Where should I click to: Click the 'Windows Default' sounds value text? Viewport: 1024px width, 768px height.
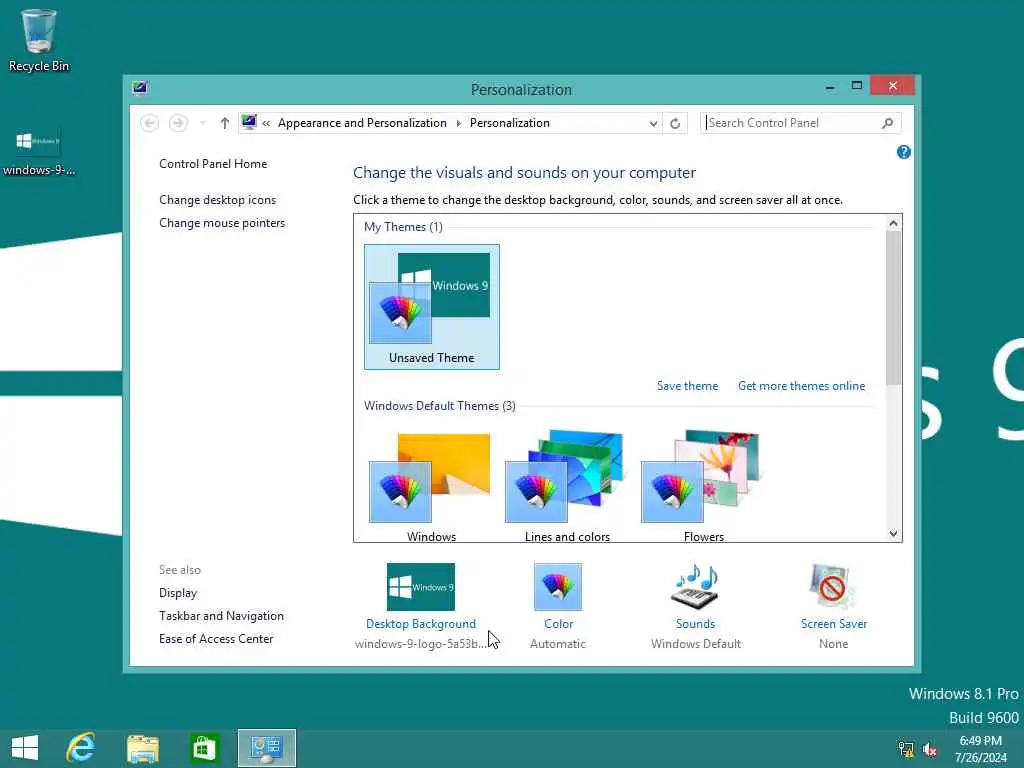pos(696,644)
